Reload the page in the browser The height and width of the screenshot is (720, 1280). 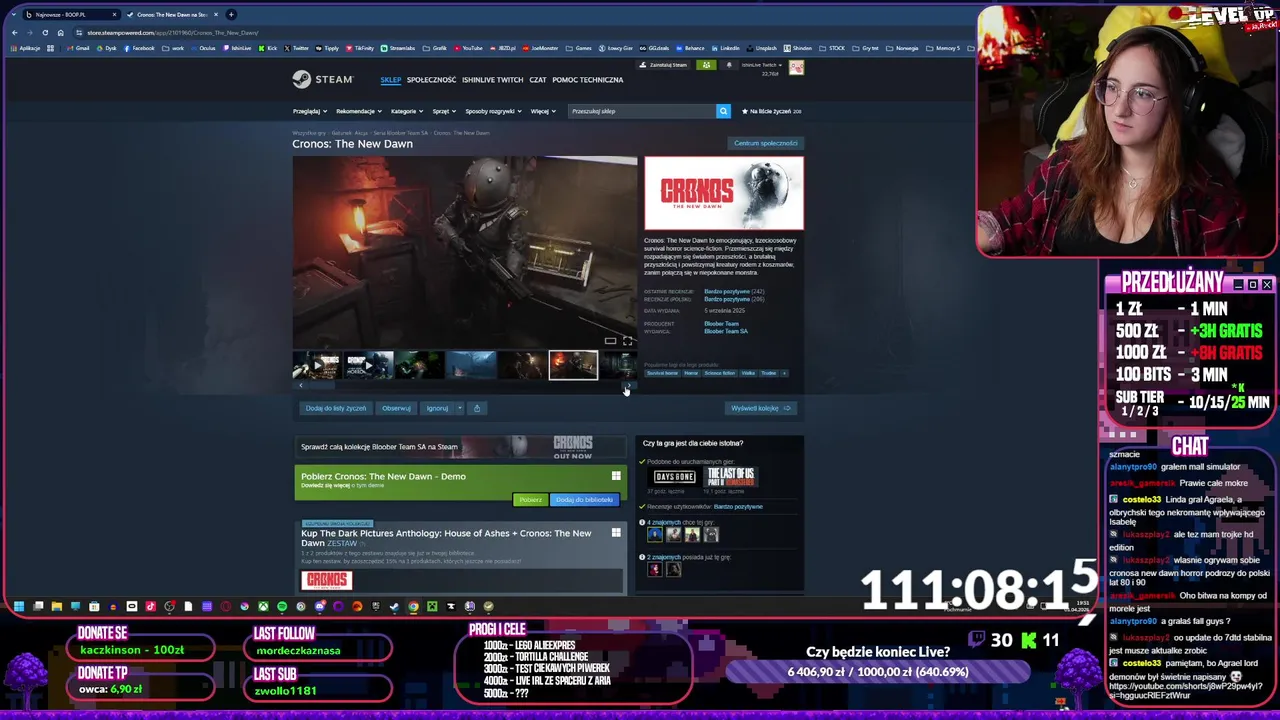pos(45,33)
